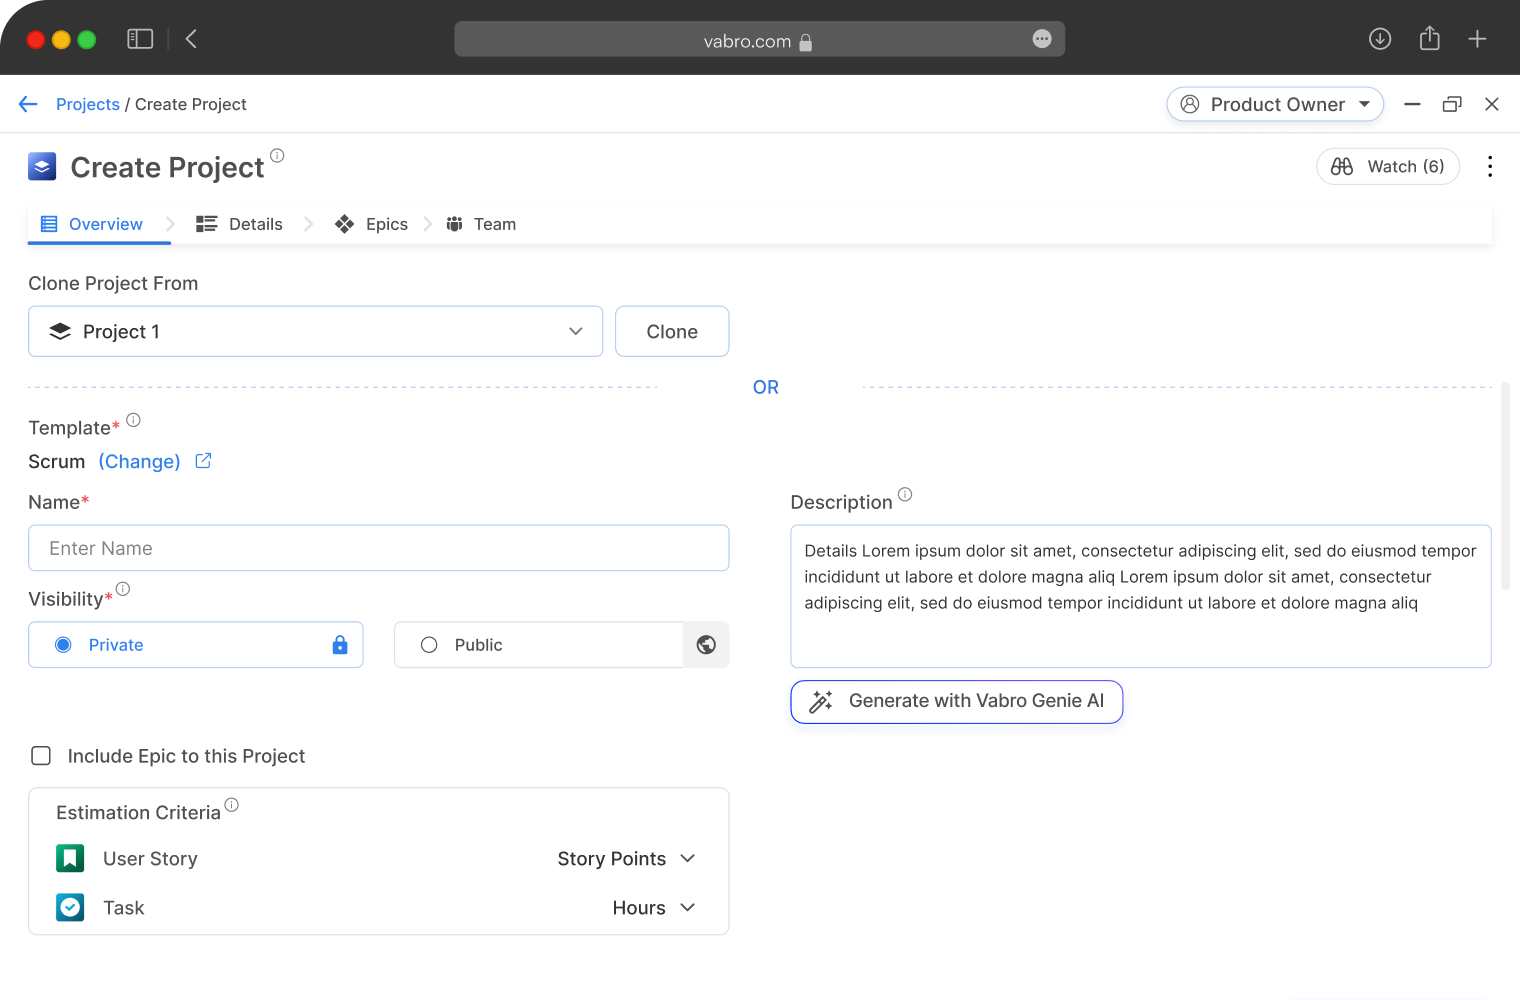Open the three-dot more options menu
Viewport: 1520px width, 1000px height.
tap(1490, 166)
